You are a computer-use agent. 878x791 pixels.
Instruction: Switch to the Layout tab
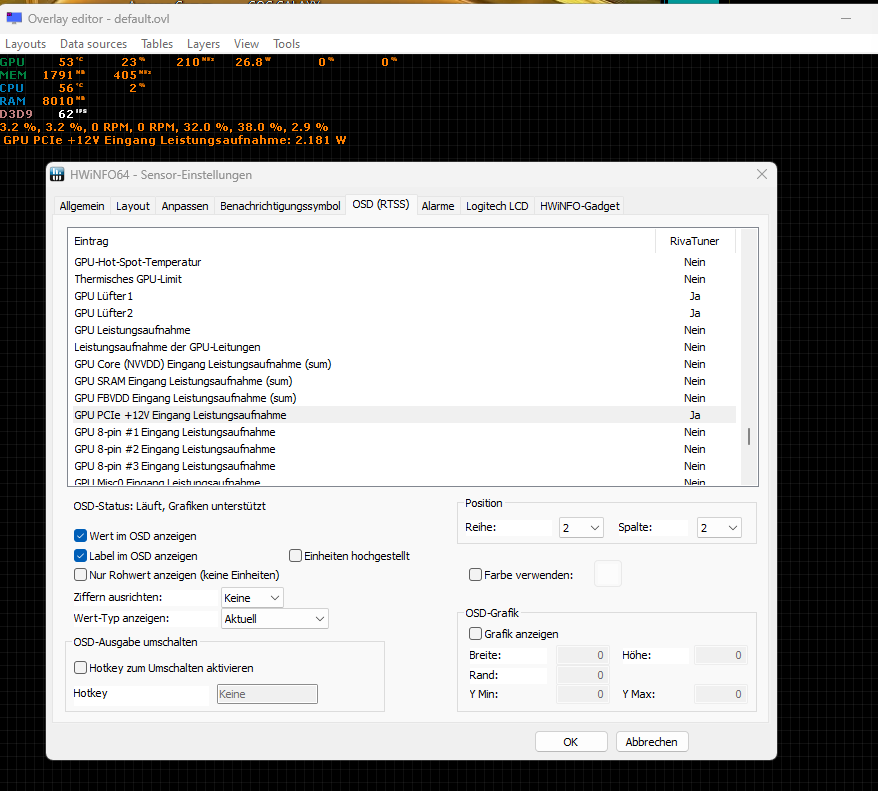click(x=133, y=206)
